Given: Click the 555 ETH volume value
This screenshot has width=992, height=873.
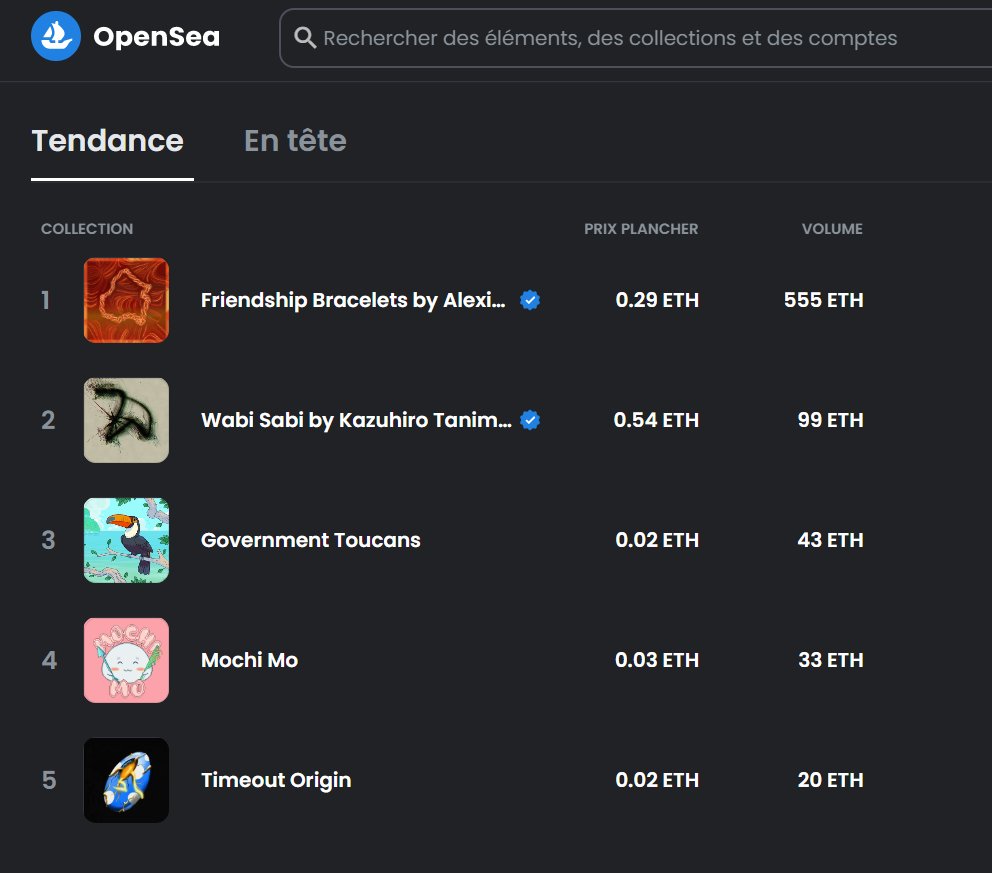Looking at the screenshot, I should pyautogui.click(x=824, y=300).
